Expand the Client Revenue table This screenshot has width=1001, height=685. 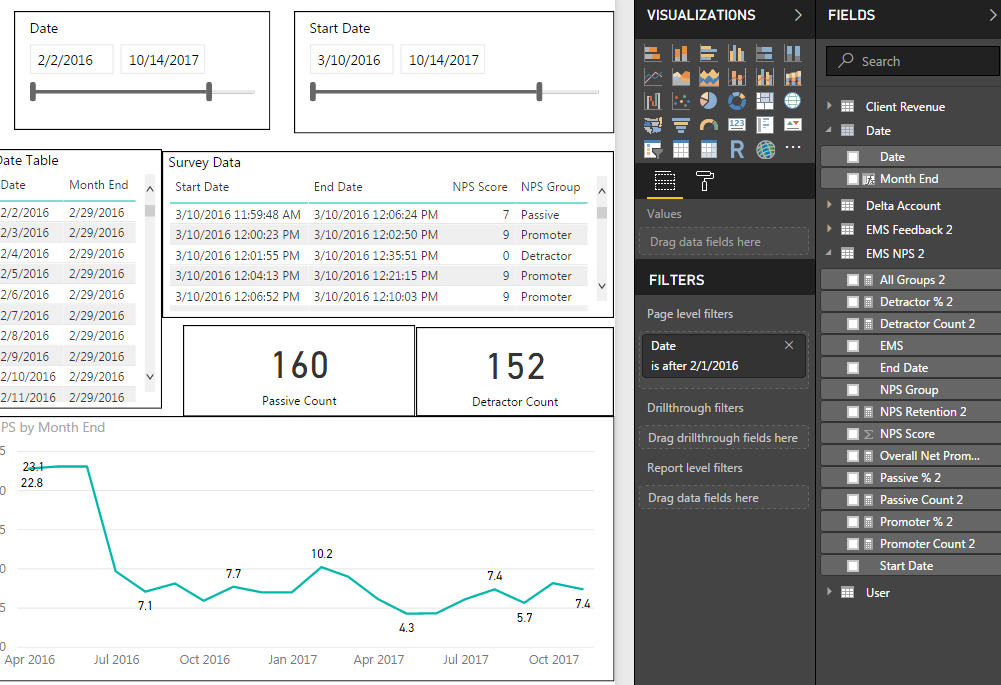pyautogui.click(x=829, y=106)
